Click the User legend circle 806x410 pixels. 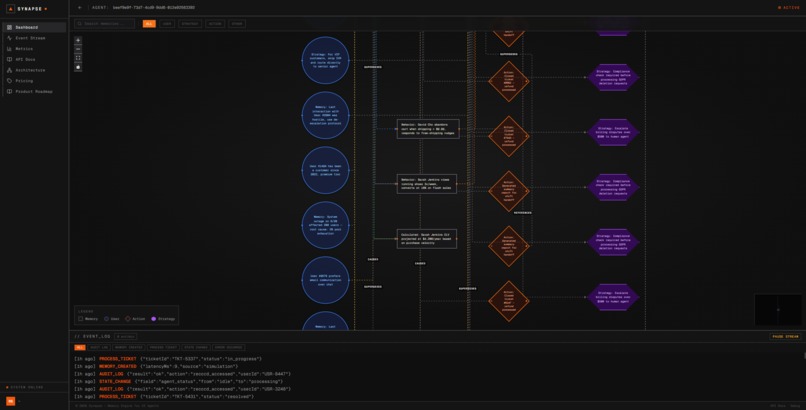point(106,319)
